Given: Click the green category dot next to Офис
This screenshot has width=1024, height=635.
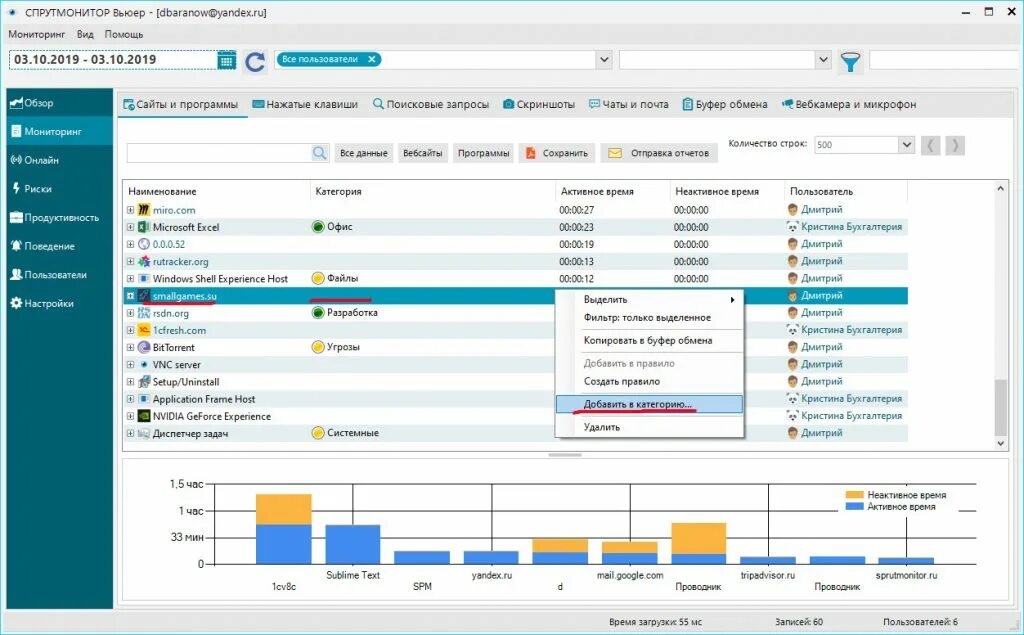Looking at the screenshot, I should pyautogui.click(x=318, y=227).
